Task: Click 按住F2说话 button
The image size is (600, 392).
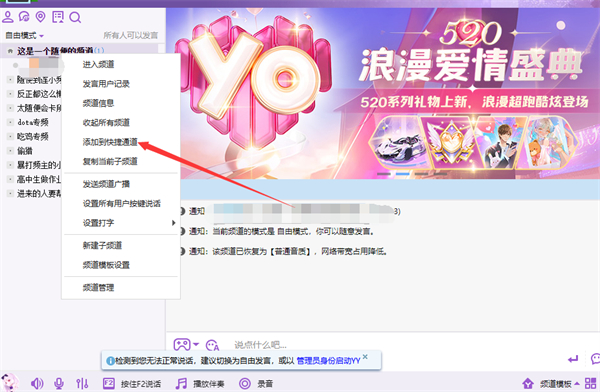Action: (140, 384)
